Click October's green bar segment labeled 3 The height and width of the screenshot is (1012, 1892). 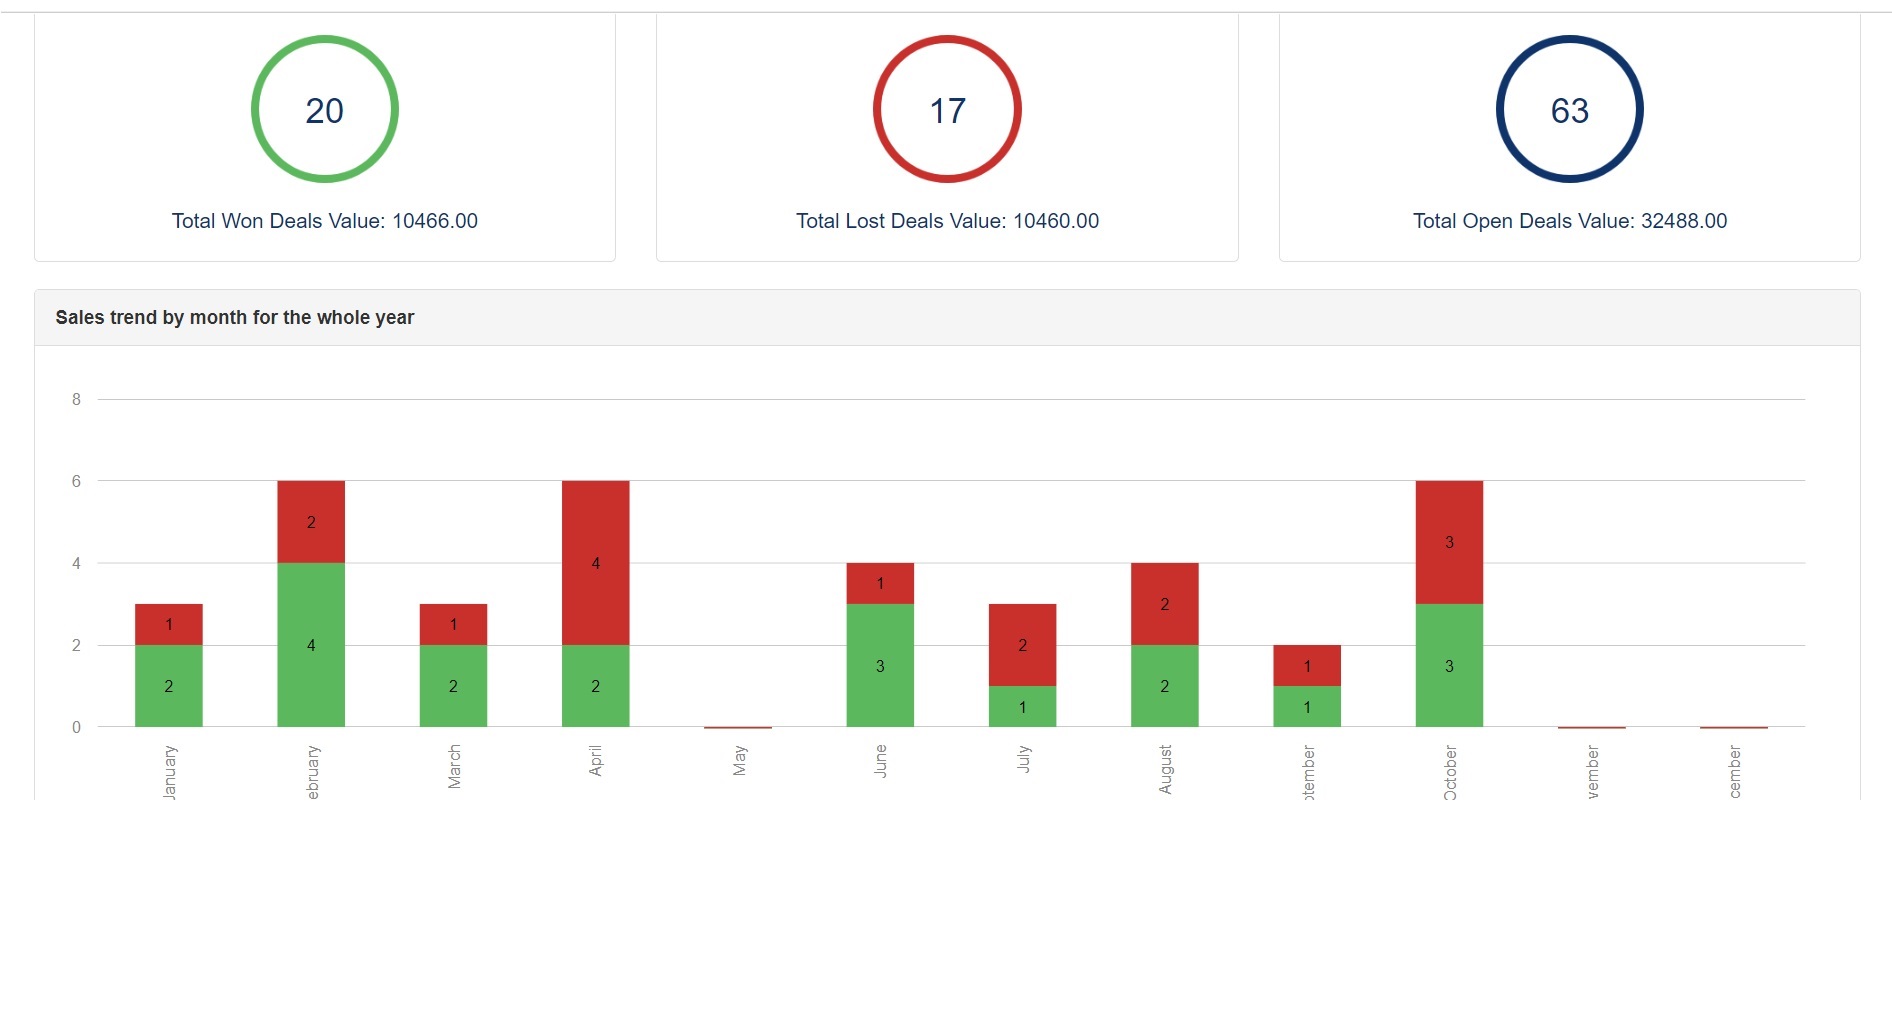click(1449, 665)
